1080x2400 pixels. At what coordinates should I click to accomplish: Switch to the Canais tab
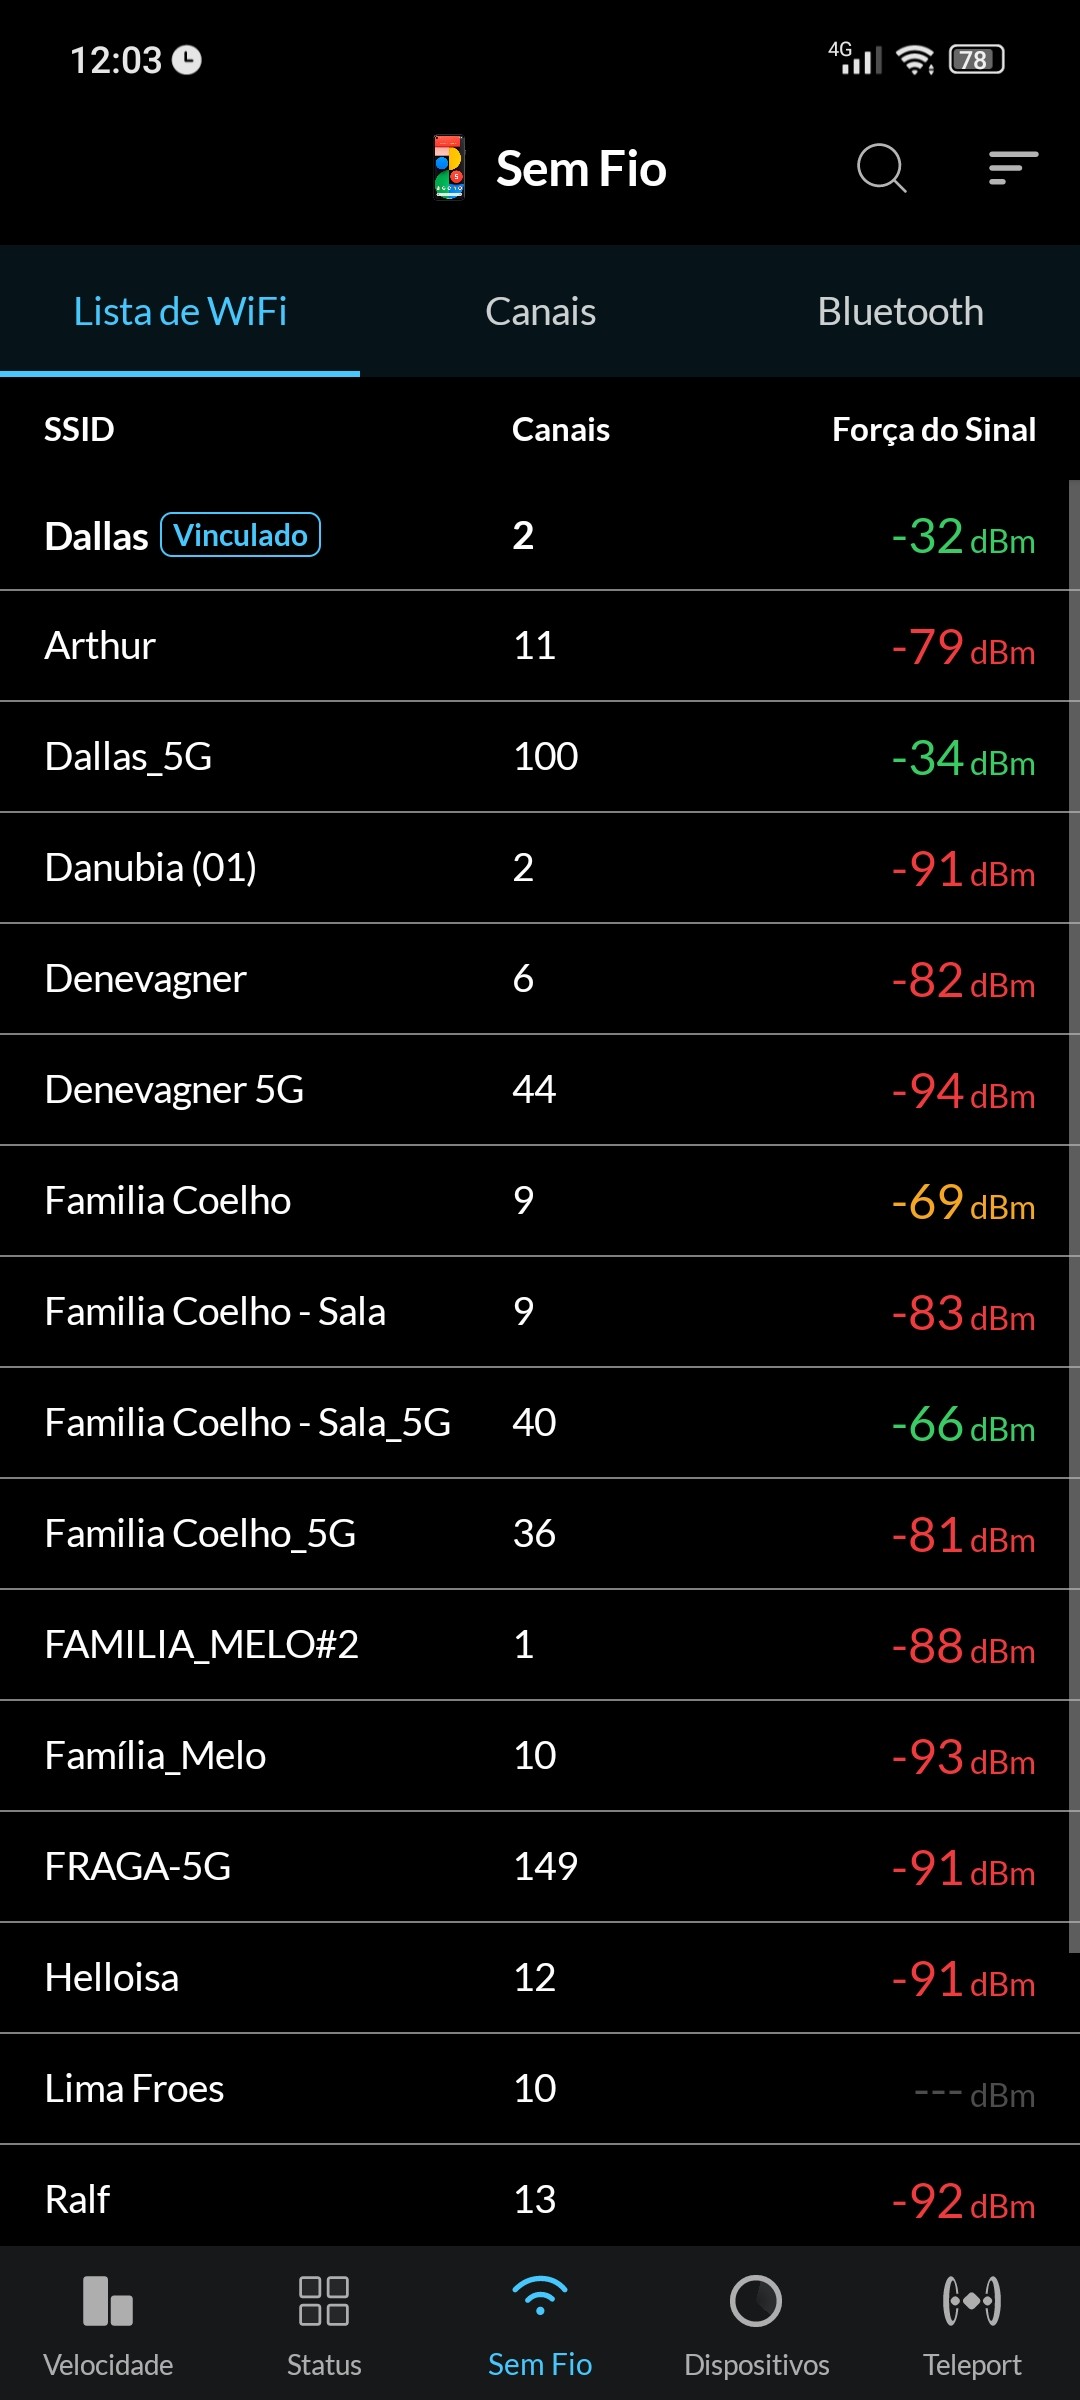coord(540,312)
